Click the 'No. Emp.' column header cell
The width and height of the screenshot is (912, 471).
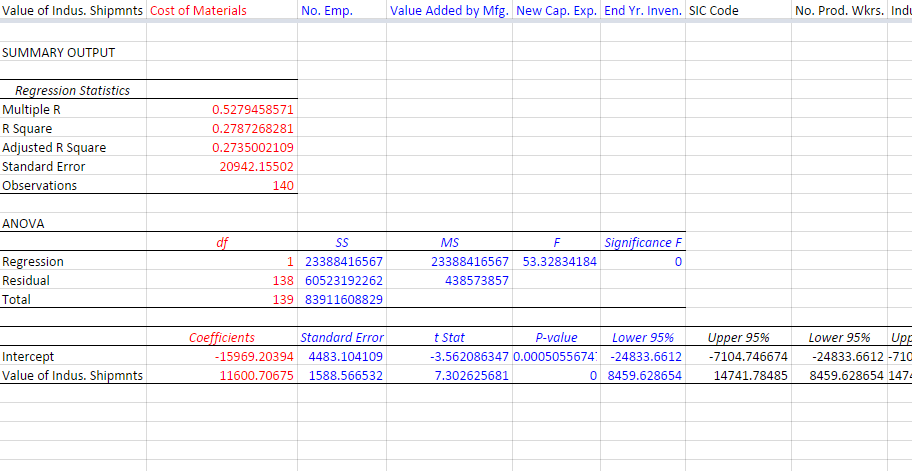coord(326,11)
